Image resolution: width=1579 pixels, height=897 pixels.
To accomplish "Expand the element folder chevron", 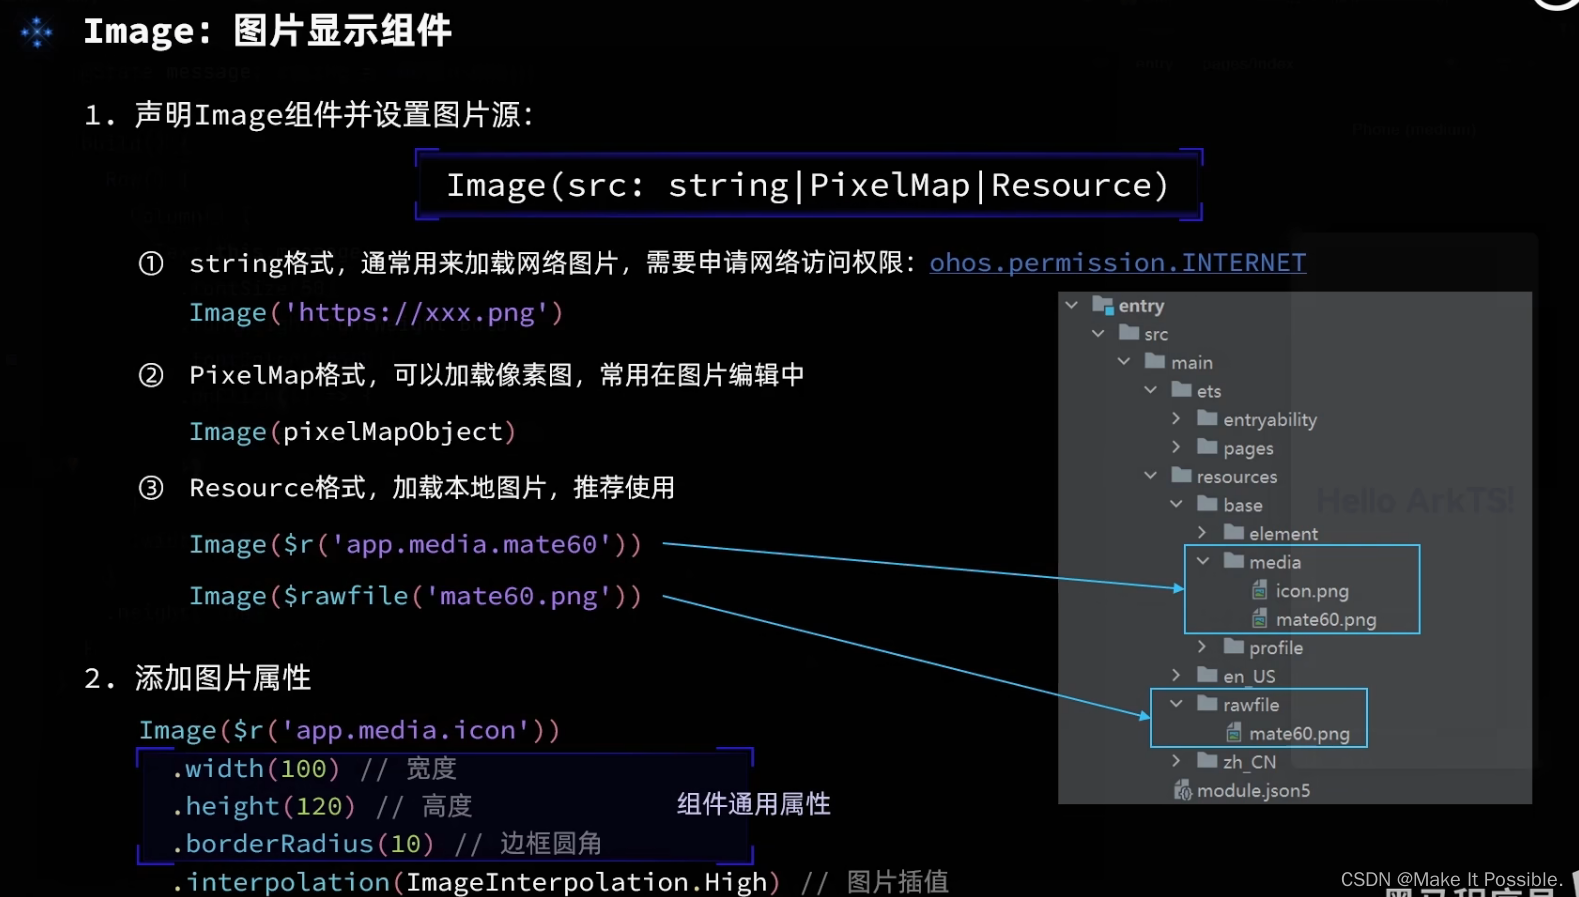I will click(x=1202, y=533).
